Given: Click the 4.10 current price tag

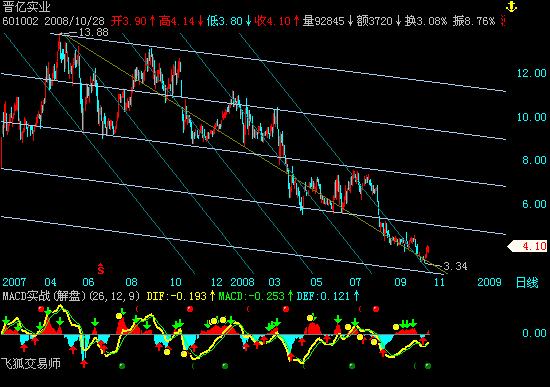Looking at the screenshot, I should [528, 246].
